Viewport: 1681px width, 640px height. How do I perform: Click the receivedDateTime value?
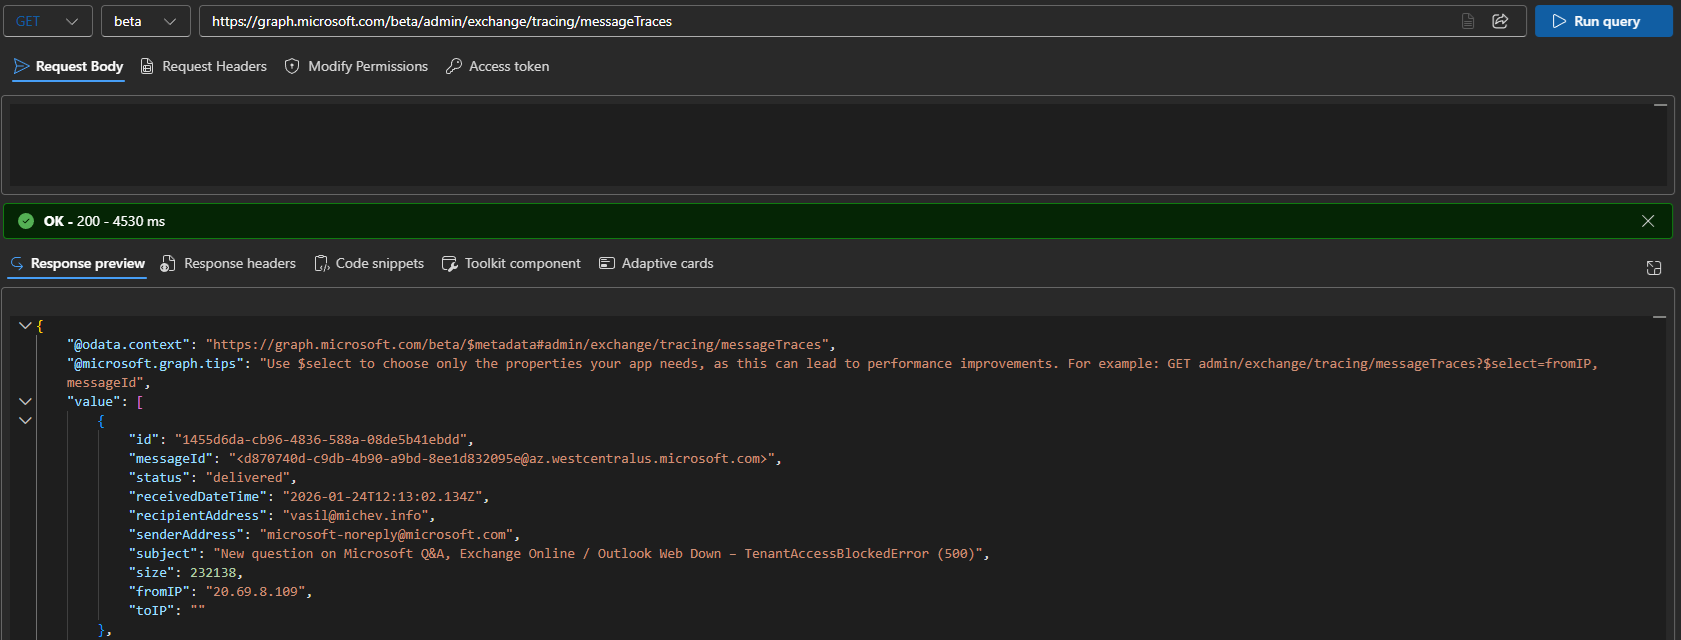point(382,497)
